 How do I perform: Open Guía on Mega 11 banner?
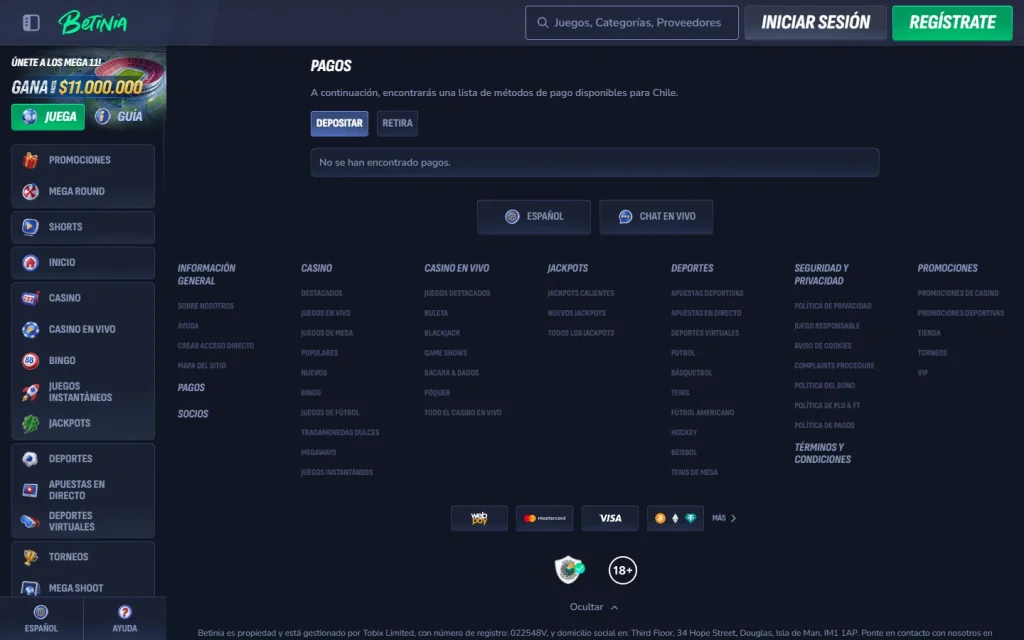tap(119, 117)
